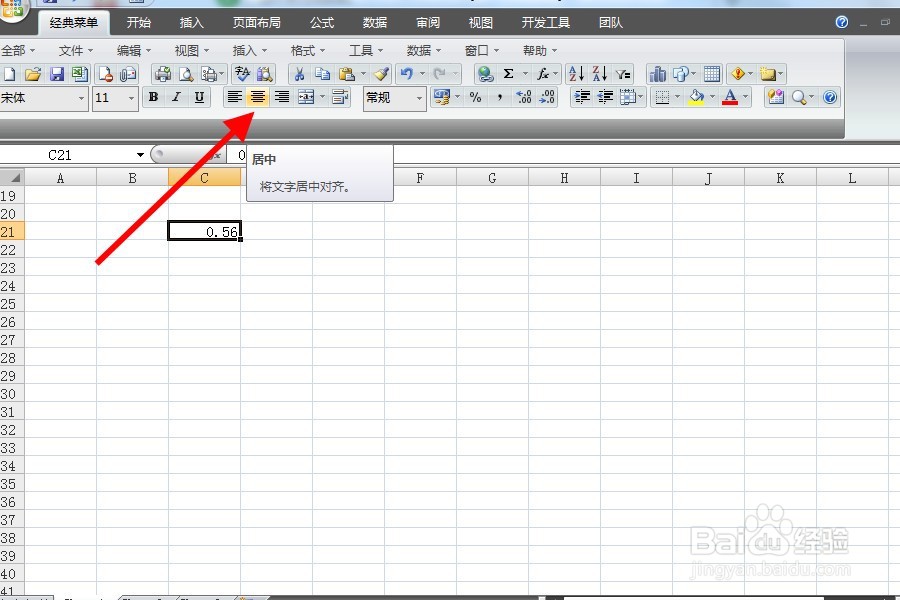
Task: Open font name dropdown 宋体
Action: click(81, 98)
